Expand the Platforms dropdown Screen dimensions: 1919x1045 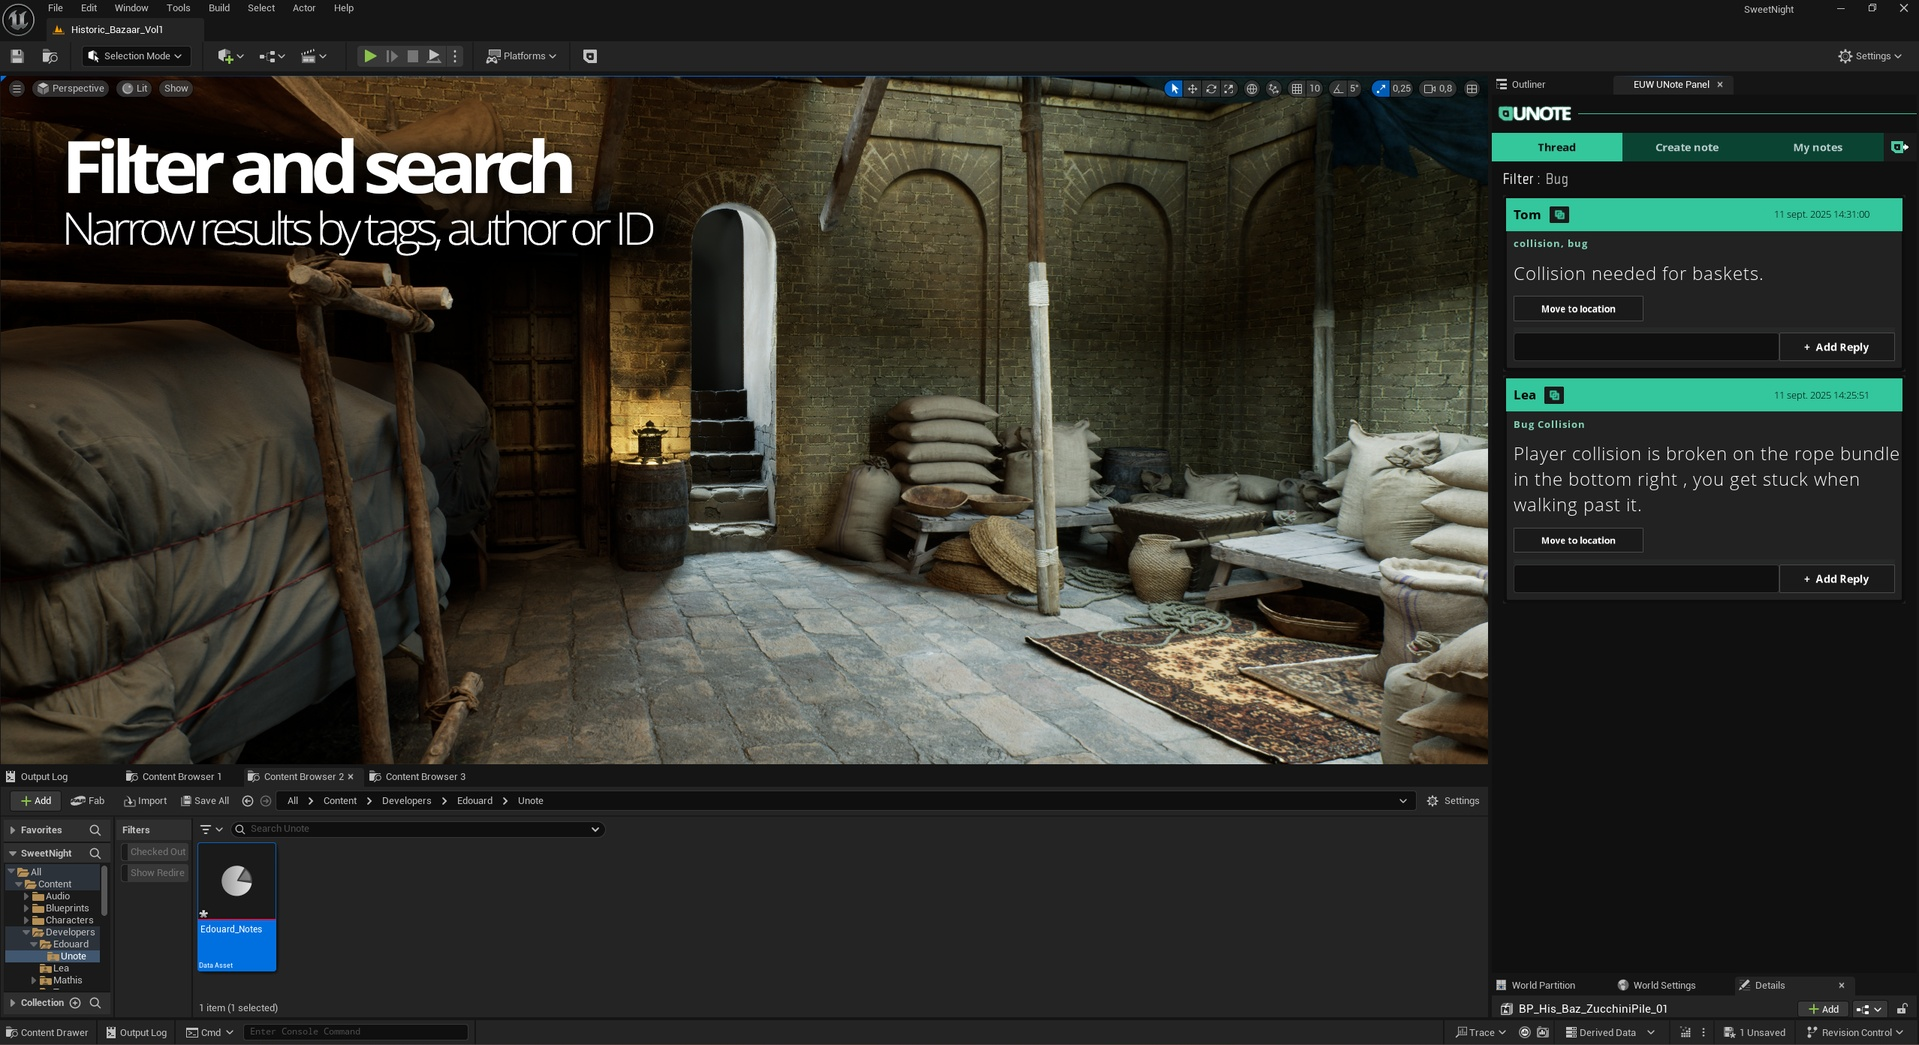(521, 56)
